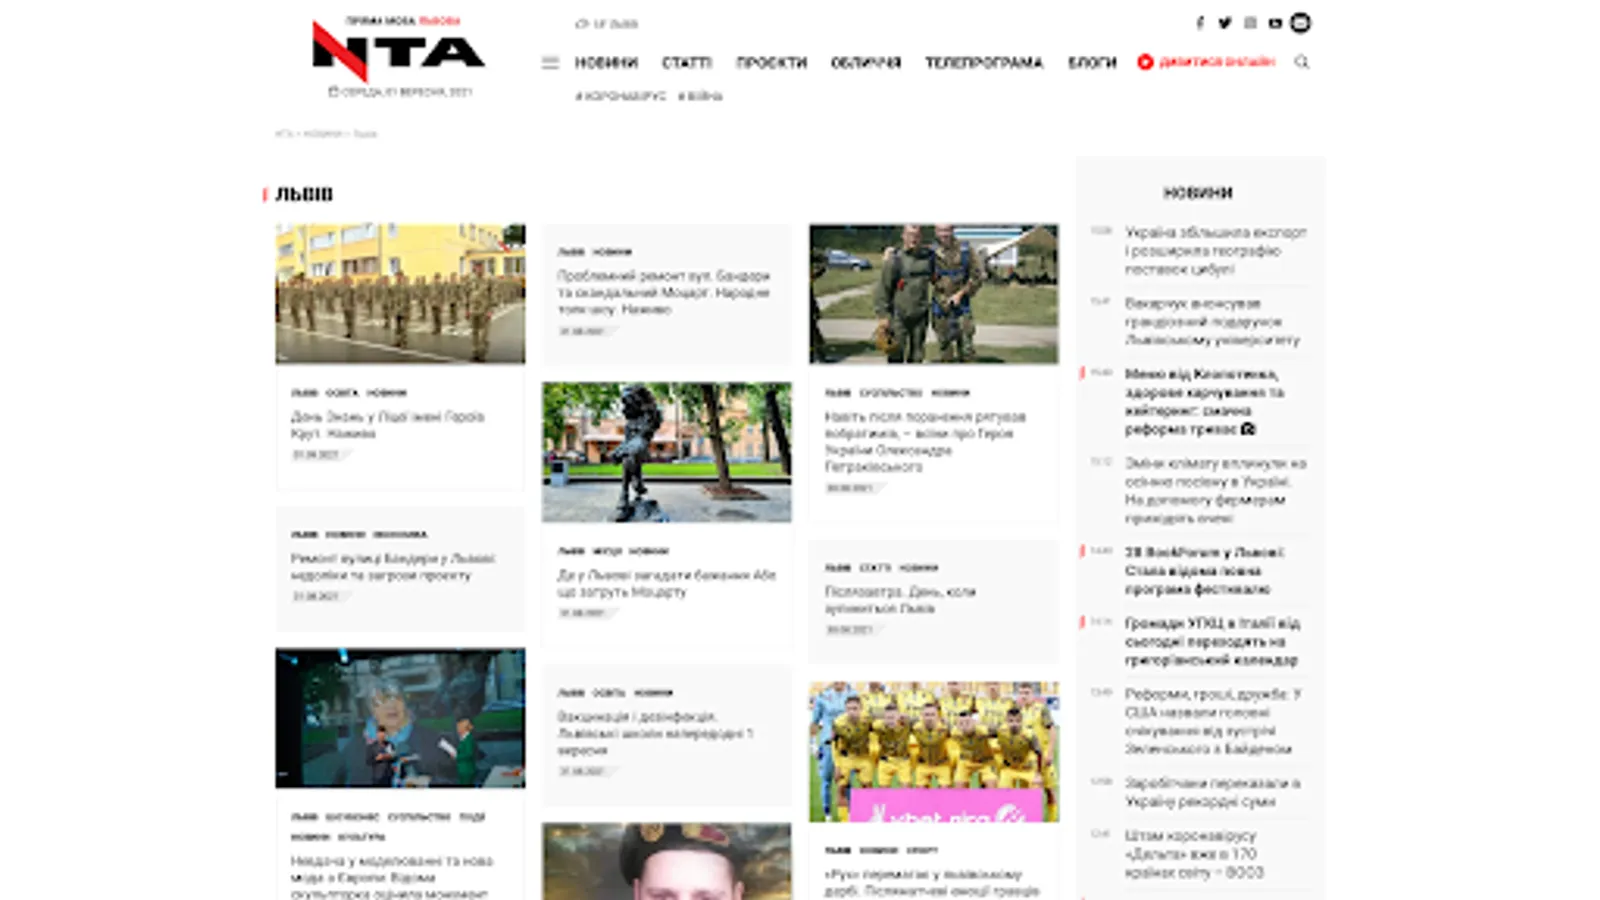Open the site search magnifier icon
This screenshot has height=900, width=1600.
(1302, 62)
